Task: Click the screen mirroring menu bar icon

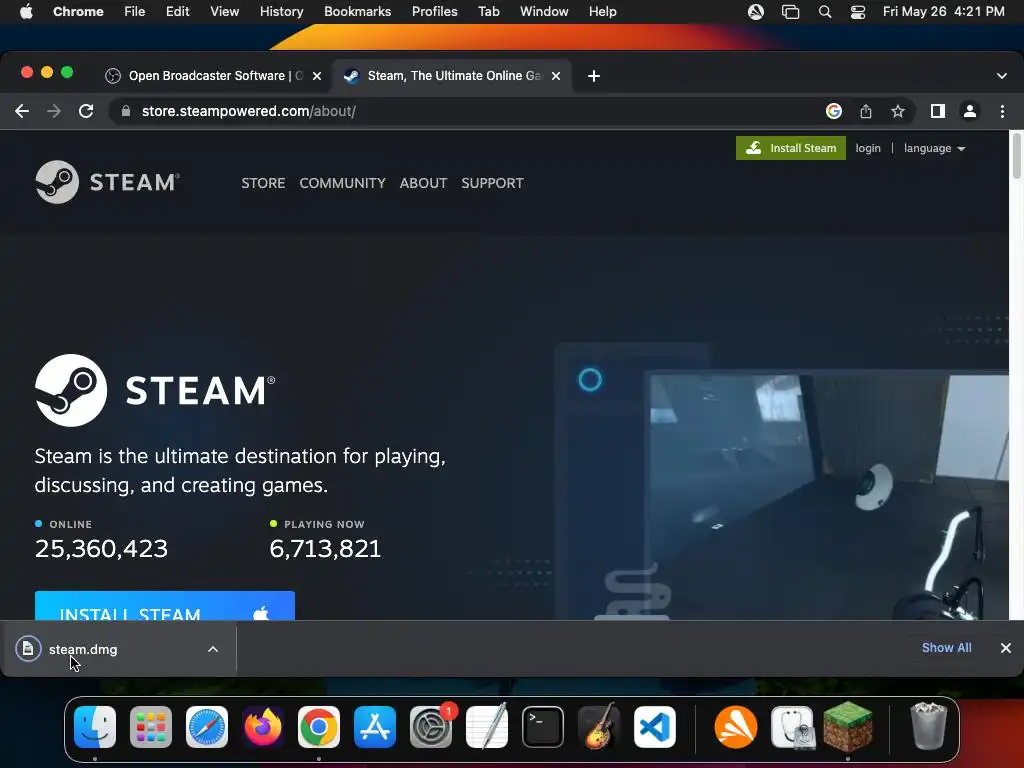Action: (x=790, y=12)
